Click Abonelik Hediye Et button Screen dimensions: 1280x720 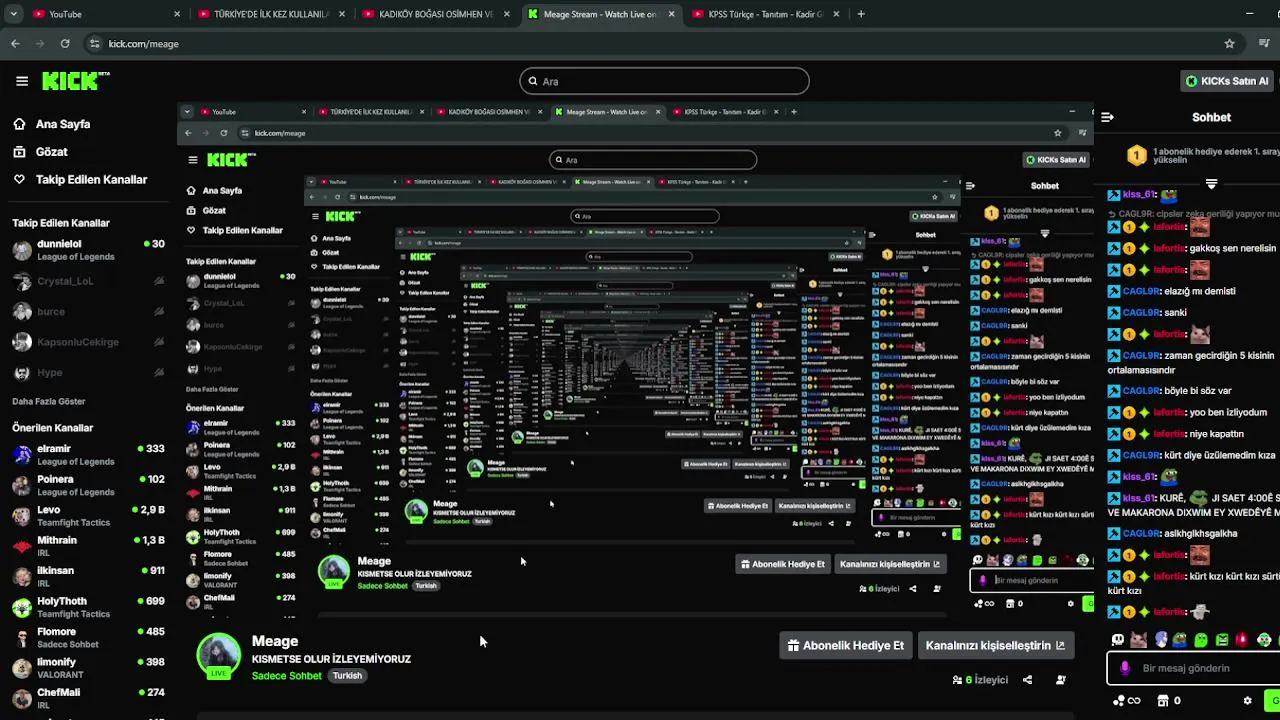click(x=845, y=645)
